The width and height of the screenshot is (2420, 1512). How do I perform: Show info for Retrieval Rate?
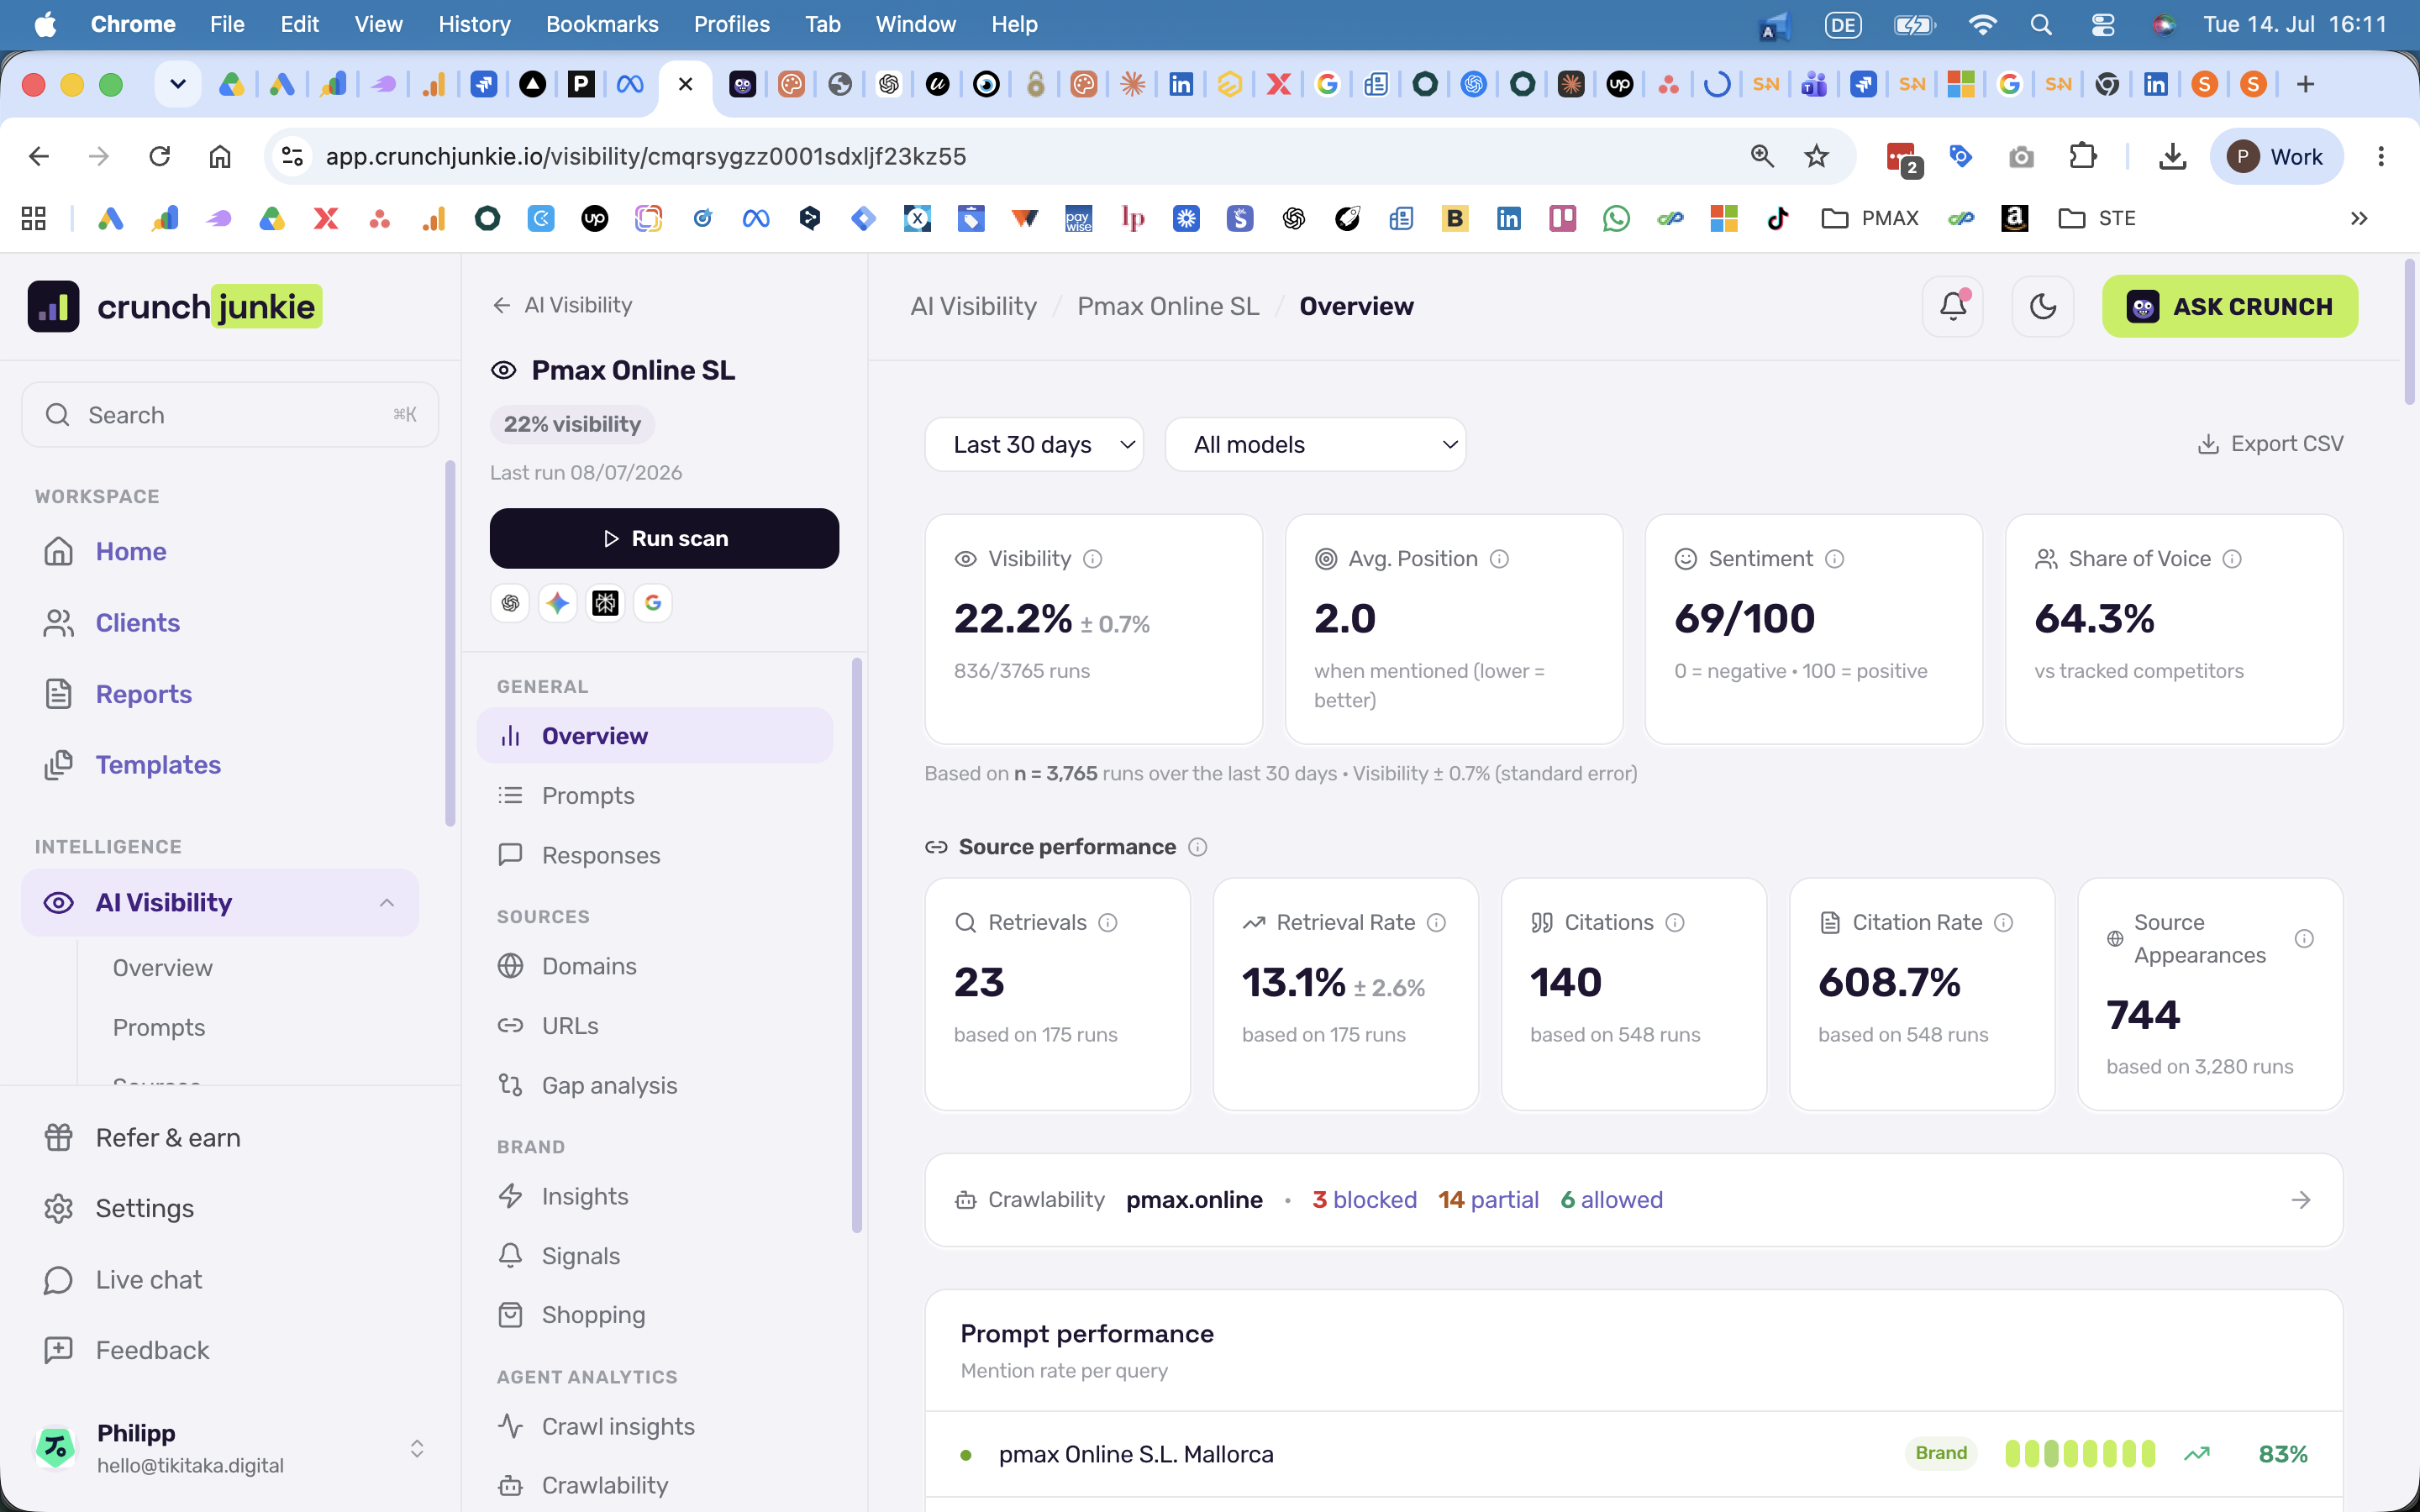1436,923
